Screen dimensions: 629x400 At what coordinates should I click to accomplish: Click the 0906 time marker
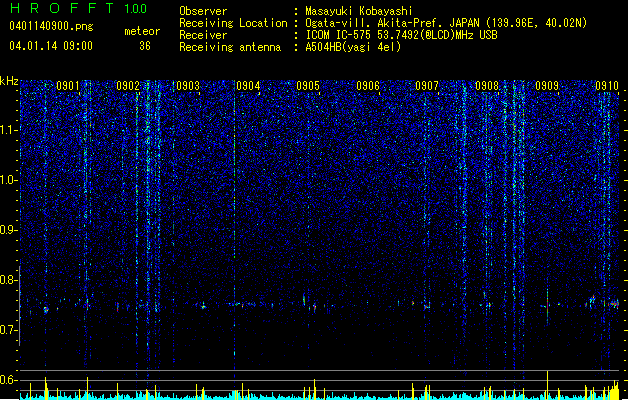368,86
